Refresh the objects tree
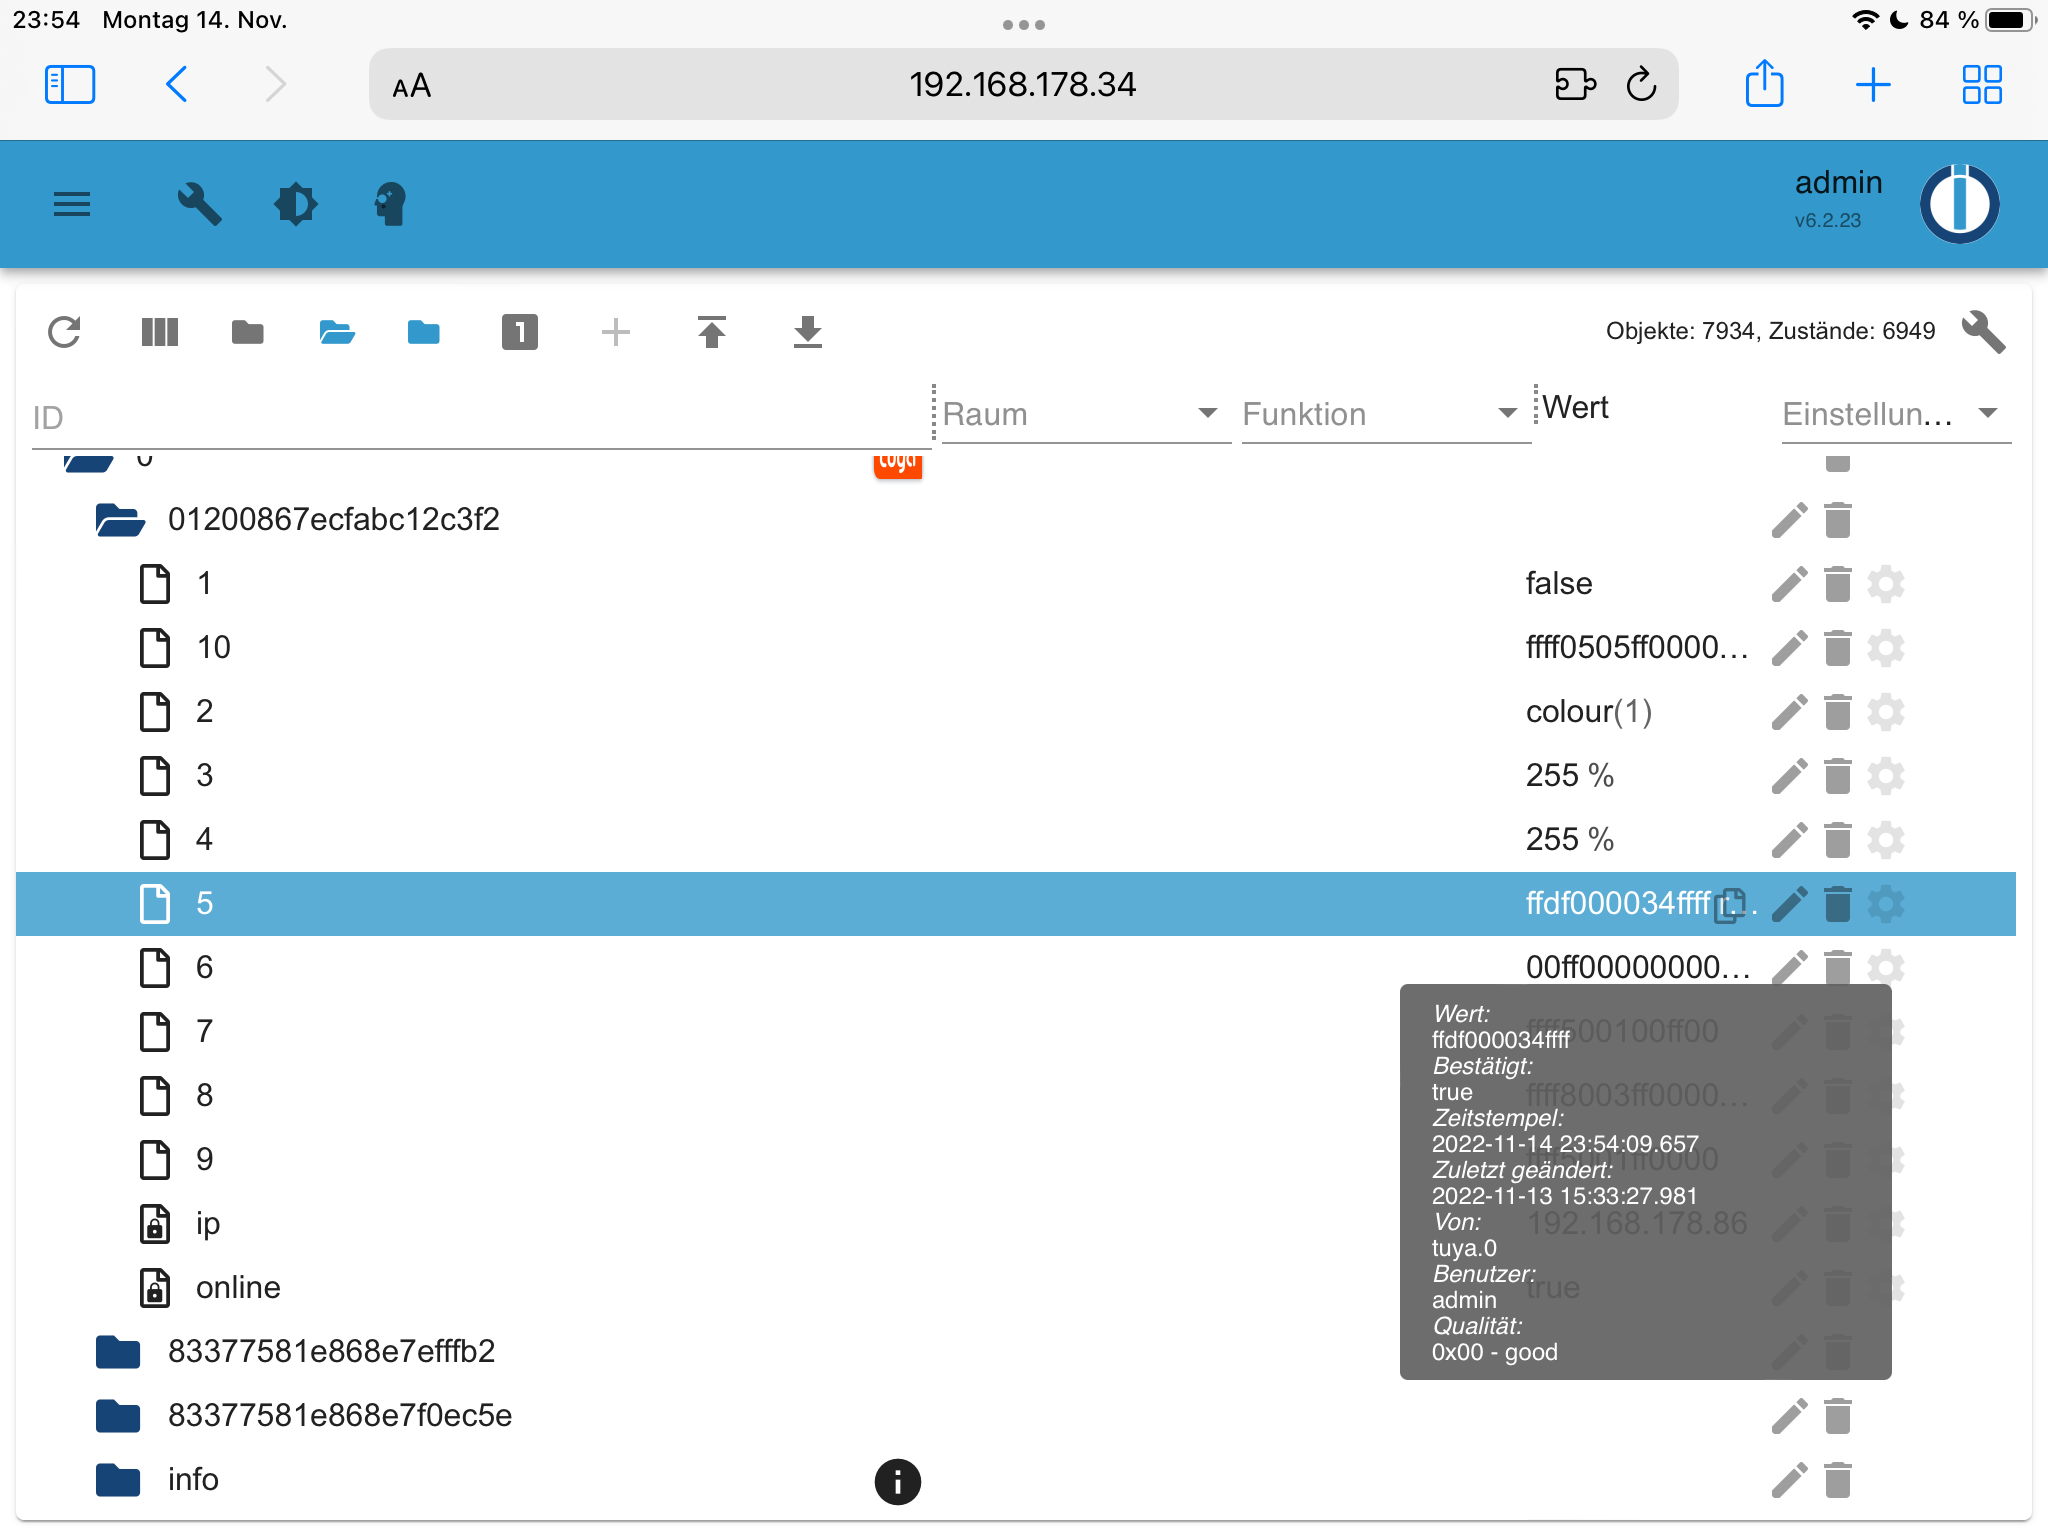This screenshot has height=1536, width=2048. click(x=64, y=332)
